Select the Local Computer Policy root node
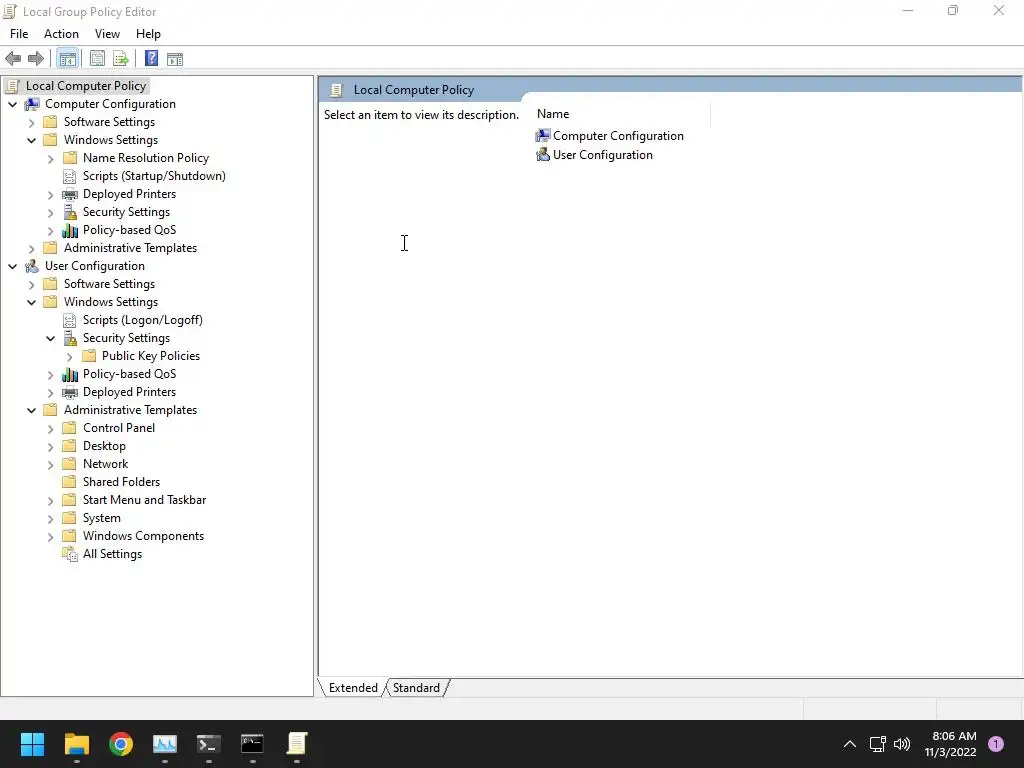The height and width of the screenshot is (768, 1024). (86, 86)
